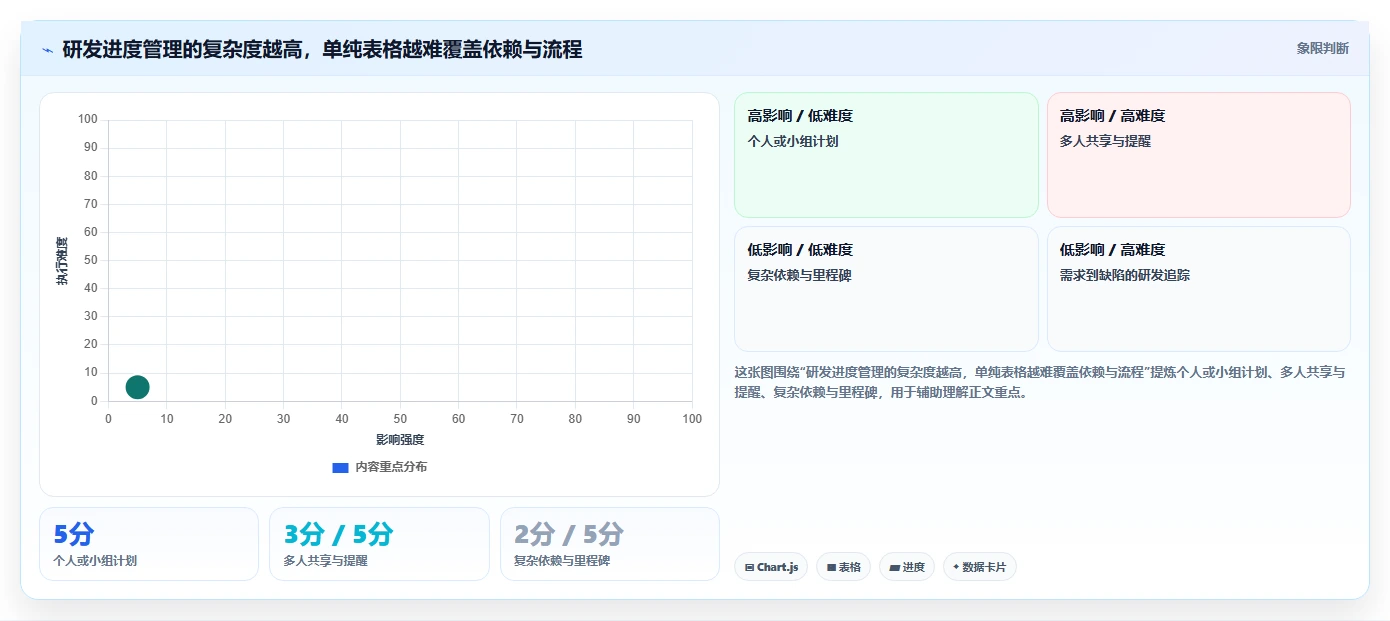Click the description paragraph starting 这张图围绕
This screenshot has width=1390, height=621.
tap(1040, 382)
